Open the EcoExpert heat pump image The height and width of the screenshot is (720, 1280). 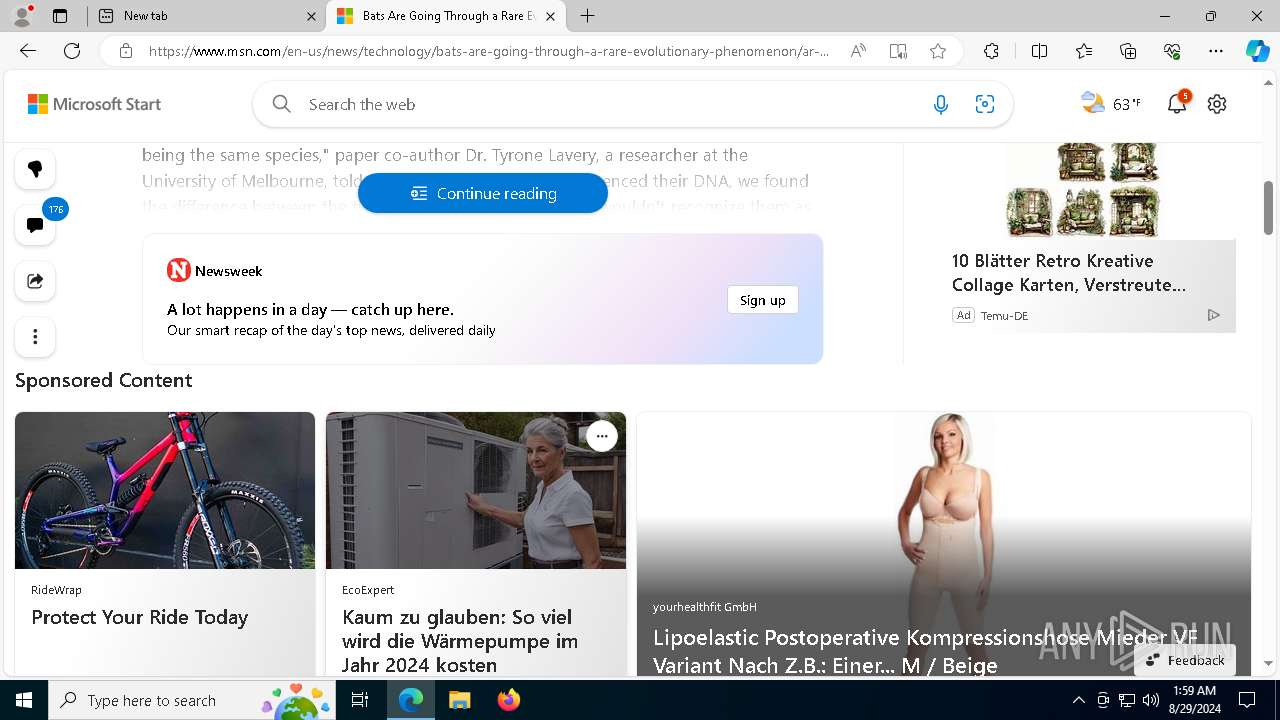click(x=476, y=490)
